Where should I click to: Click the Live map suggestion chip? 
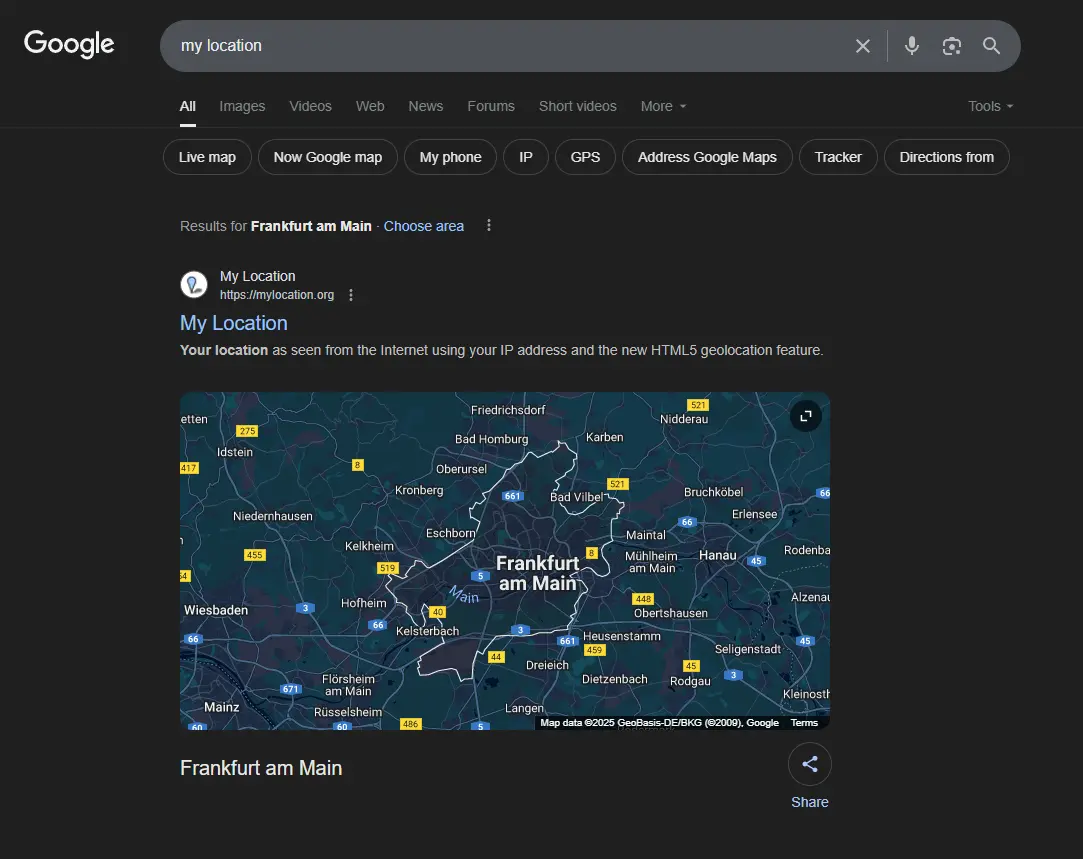pyautogui.click(x=207, y=157)
